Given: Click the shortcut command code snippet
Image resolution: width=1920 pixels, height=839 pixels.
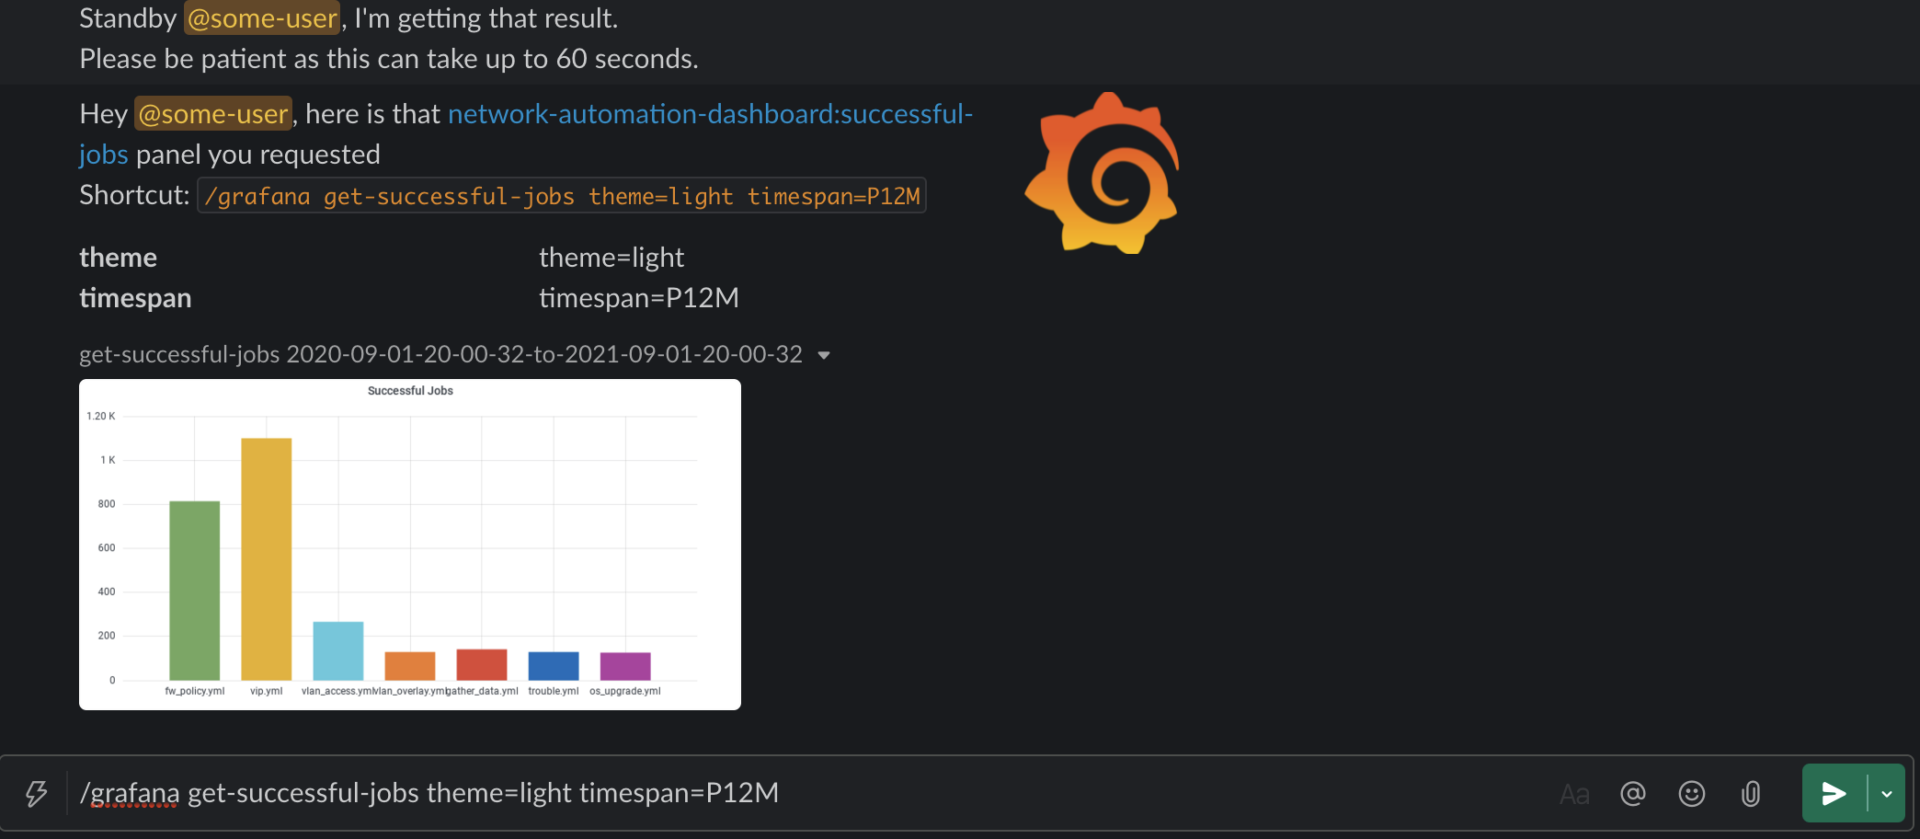Looking at the screenshot, I should [x=562, y=196].
